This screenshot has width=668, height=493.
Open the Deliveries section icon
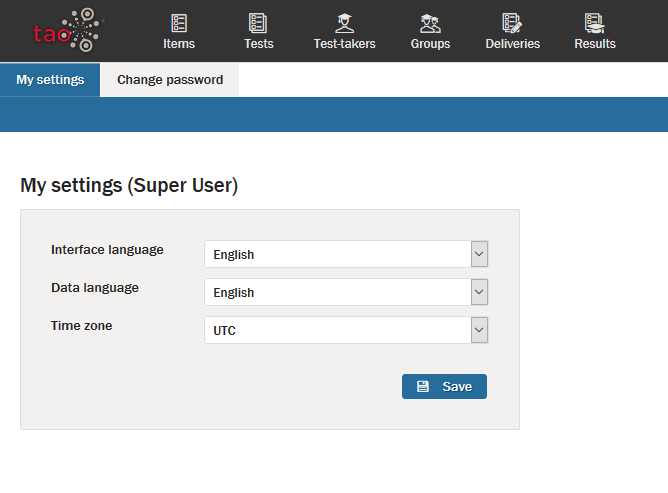(x=512, y=23)
